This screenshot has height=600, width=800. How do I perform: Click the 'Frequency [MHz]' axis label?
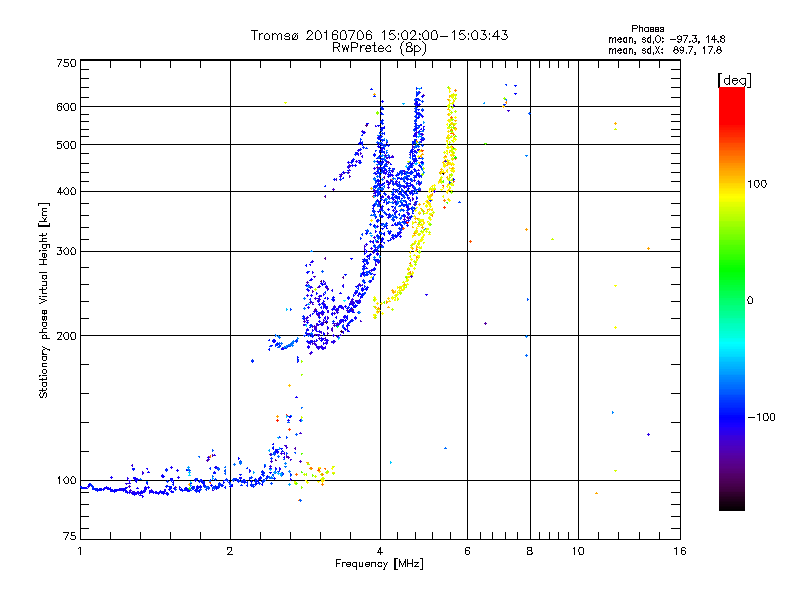pos(379,564)
